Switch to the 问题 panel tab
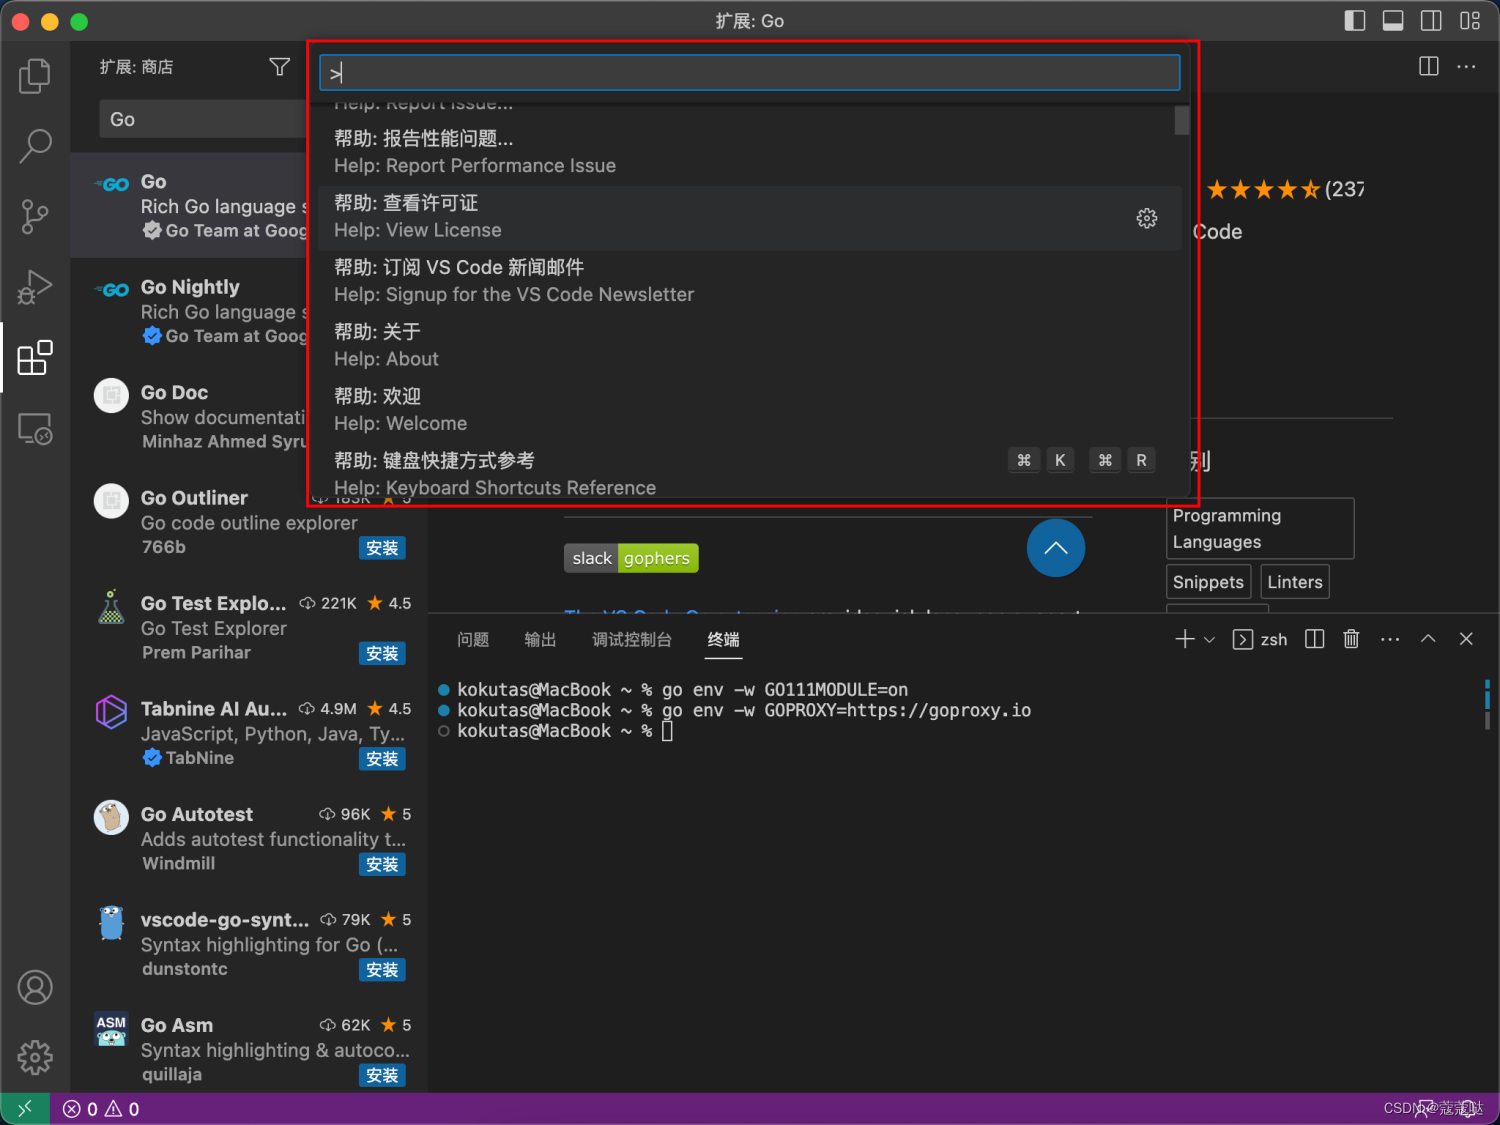The width and height of the screenshot is (1500, 1125). [473, 640]
